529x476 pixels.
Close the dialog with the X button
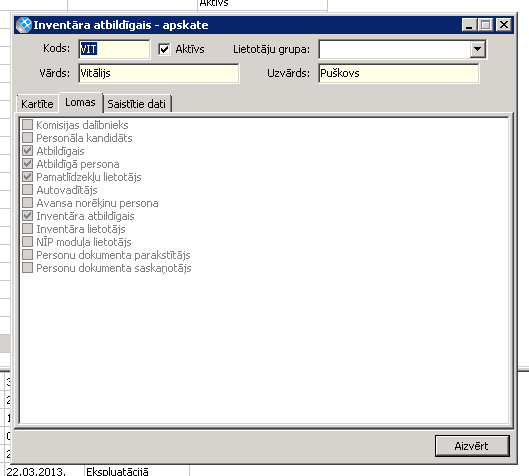point(504,25)
